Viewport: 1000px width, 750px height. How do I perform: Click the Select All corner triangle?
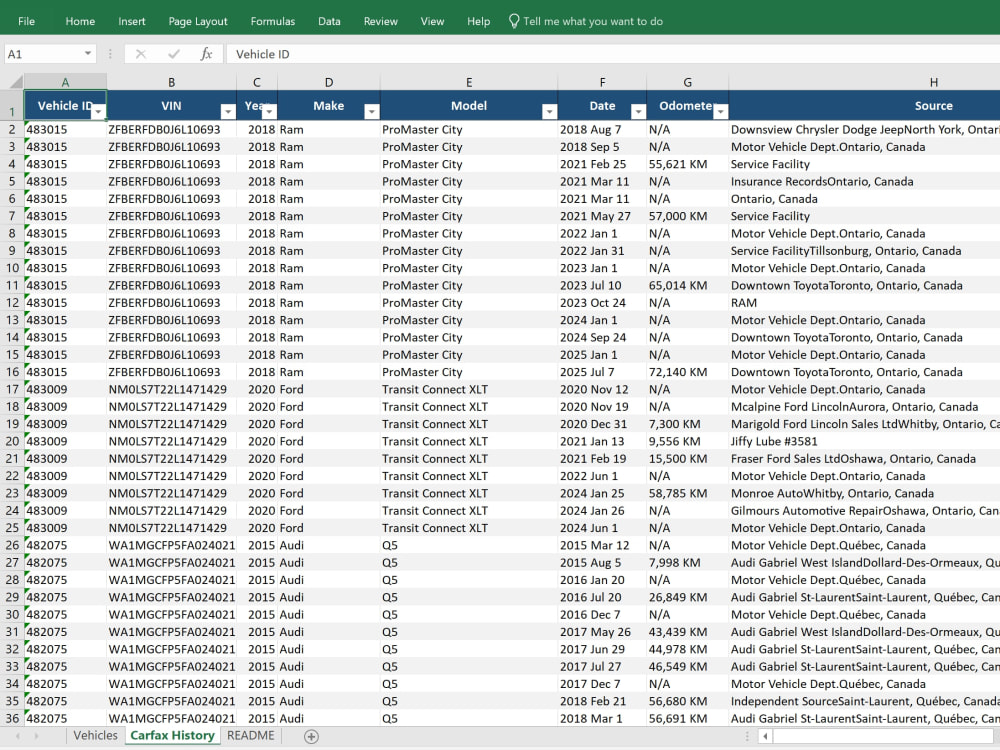pyautogui.click(x=16, y=82)
